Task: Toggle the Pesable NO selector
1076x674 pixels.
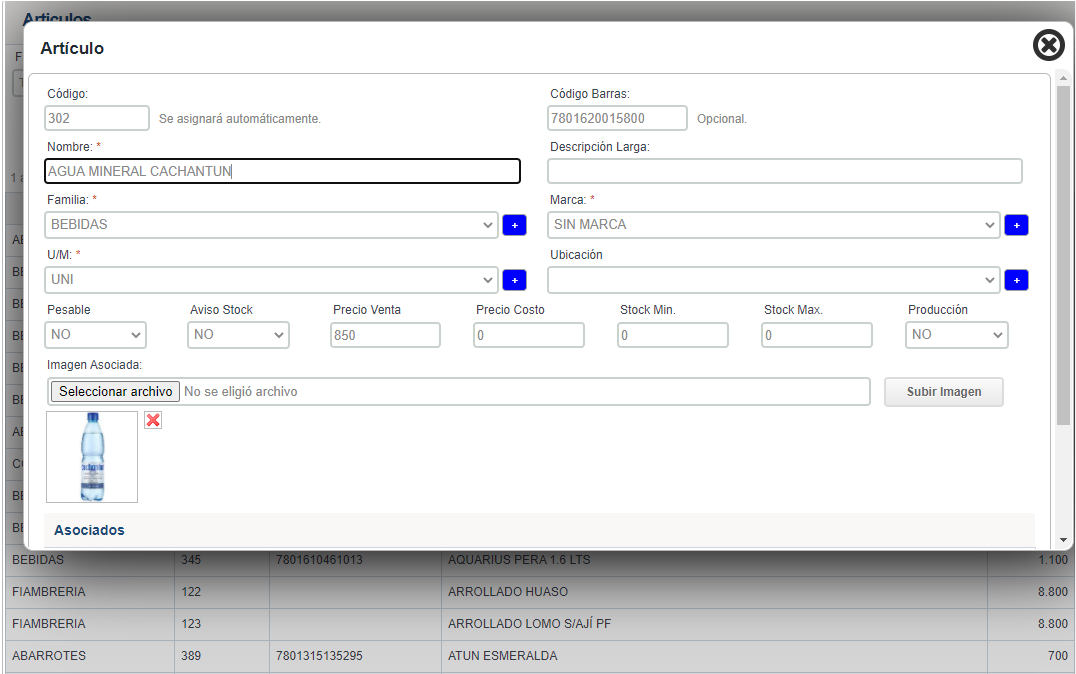Action: point(96,335)
